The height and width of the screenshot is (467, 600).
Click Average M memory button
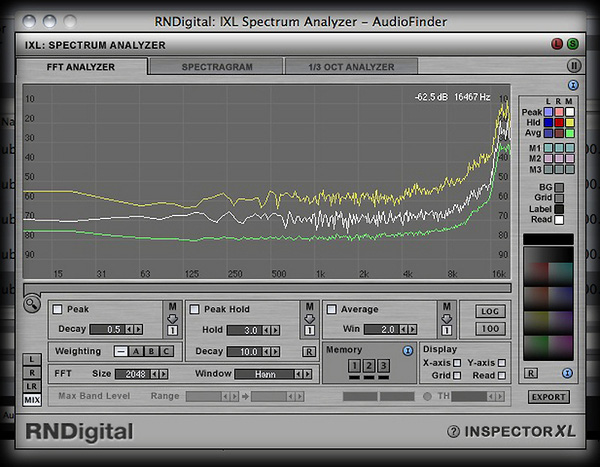coord(447,307)
